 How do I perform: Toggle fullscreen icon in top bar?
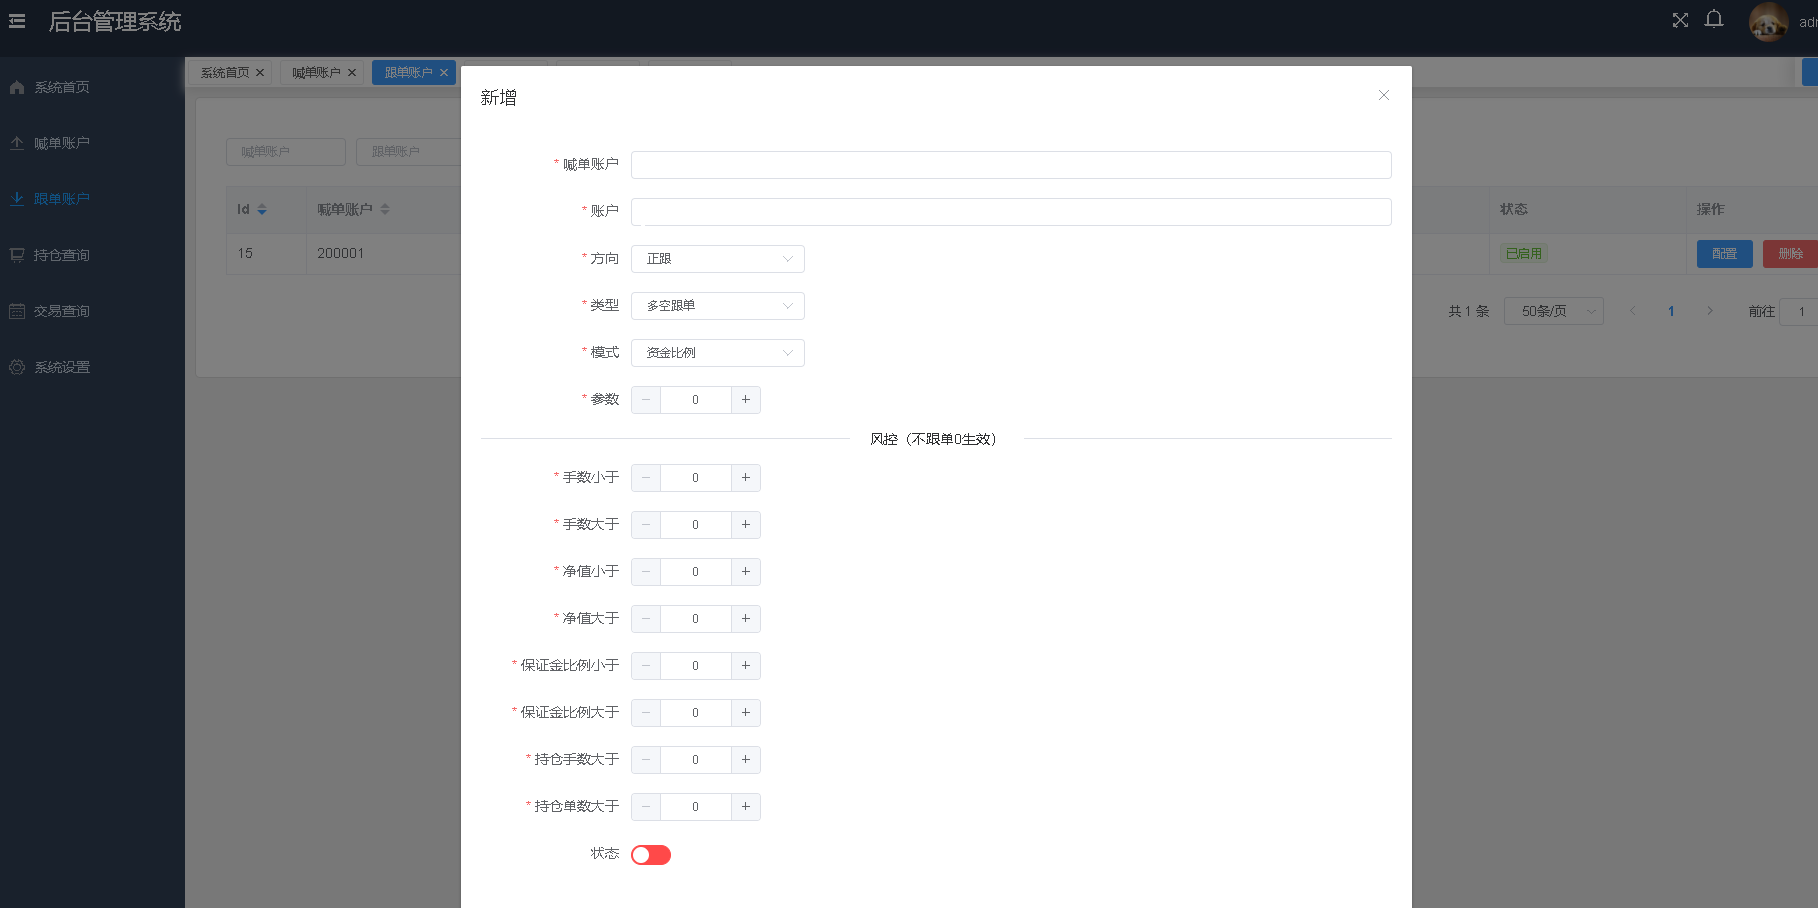[x=1680, y=20]
